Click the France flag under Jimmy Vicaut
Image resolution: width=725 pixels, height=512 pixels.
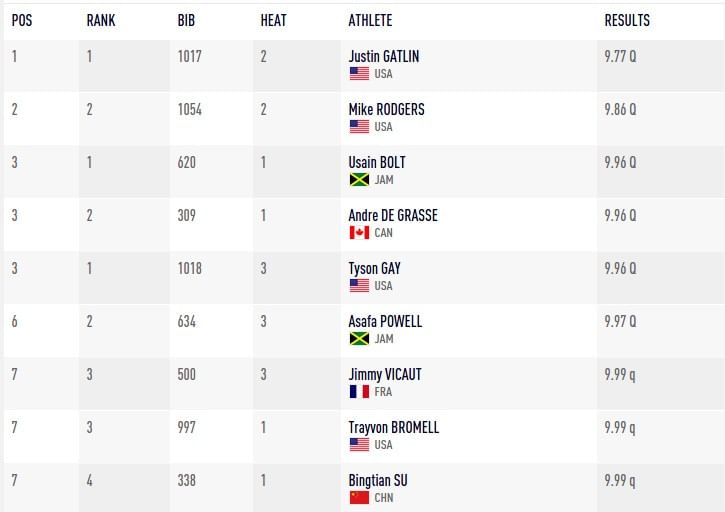[359, 392]
